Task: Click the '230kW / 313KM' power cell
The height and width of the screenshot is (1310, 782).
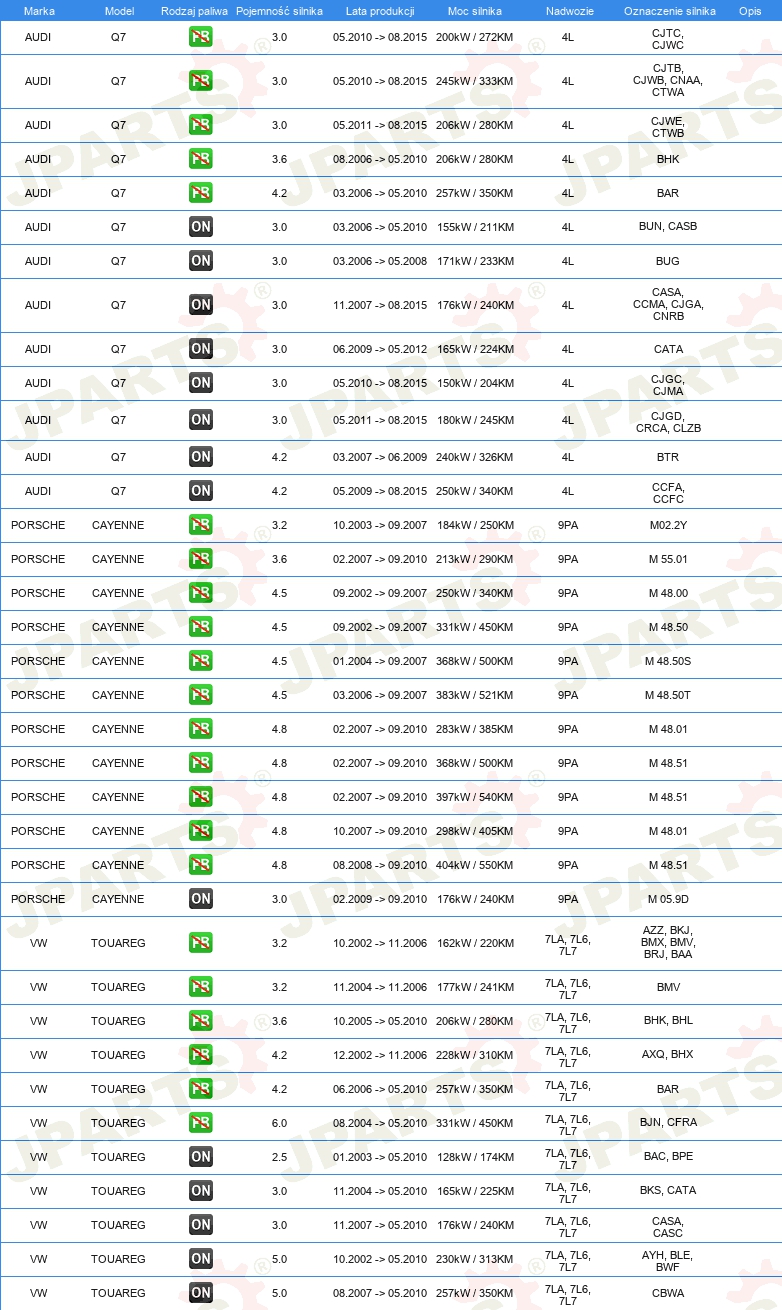Action: pyautogui.click(x=475, y=1259)
